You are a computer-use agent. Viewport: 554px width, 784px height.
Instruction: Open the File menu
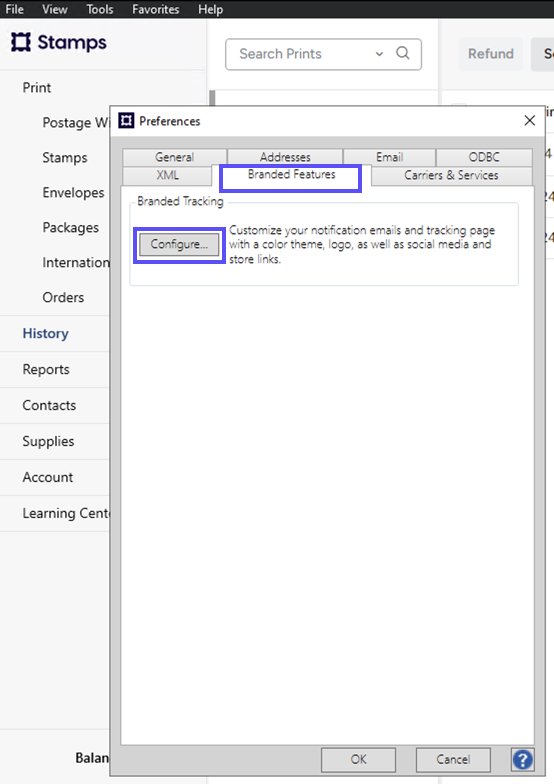(14, 9)
